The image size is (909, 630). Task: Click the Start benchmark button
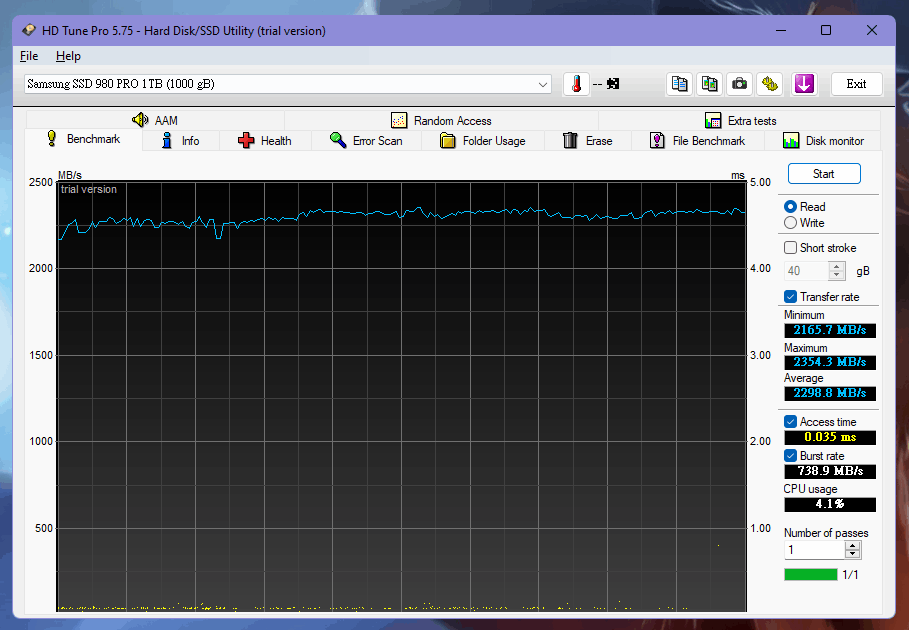coord(824,174)
